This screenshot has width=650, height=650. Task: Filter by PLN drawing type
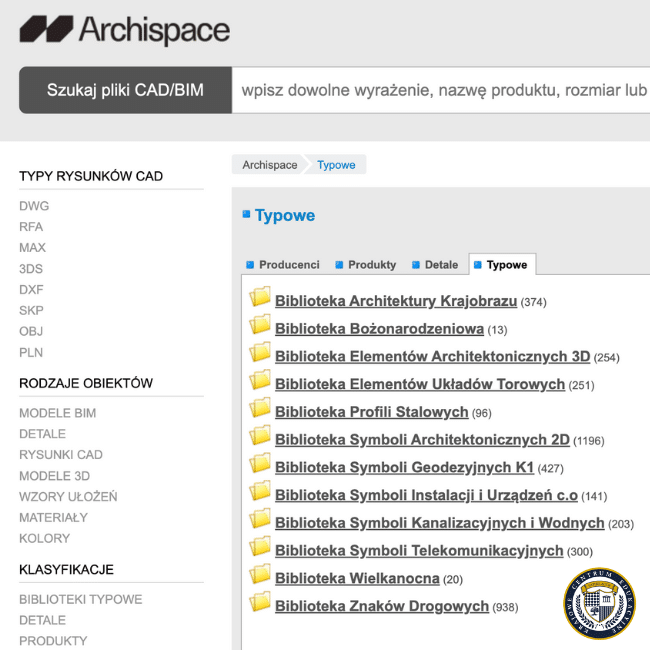coord(31,352)
